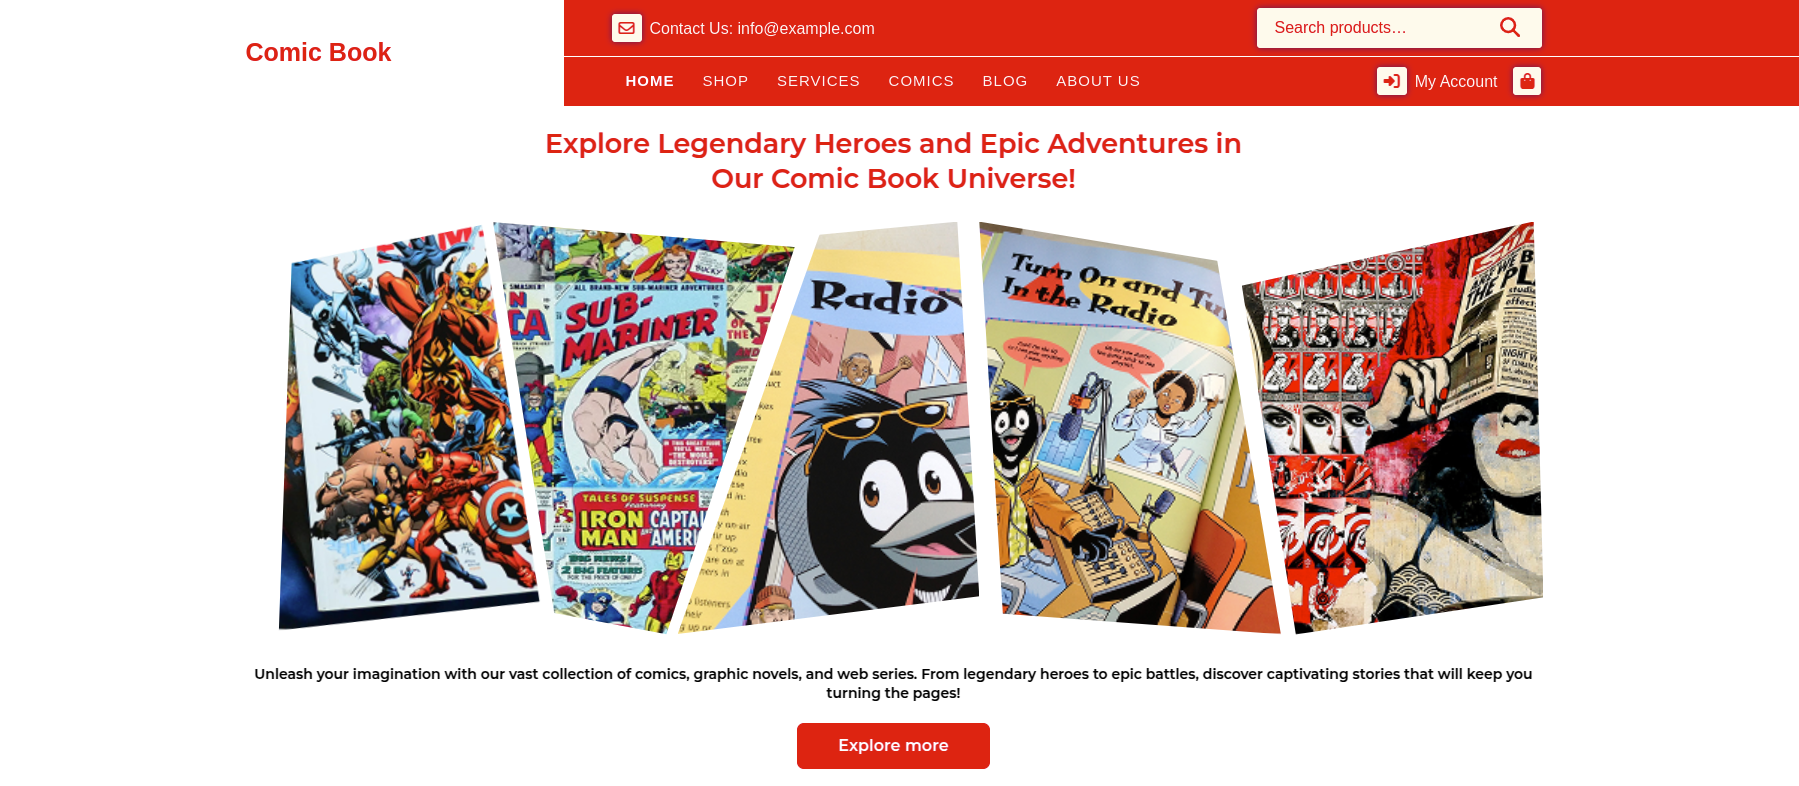Screen dimensions: 1799x786
Task: Visit the Blog page
Action: [x=1005, y=81]
